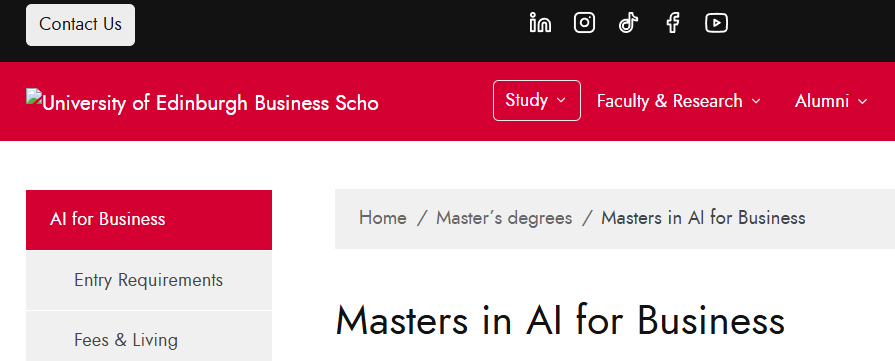Open the Facebook social icon
Viewport: 895px width, 361px height.
[672, 23]
